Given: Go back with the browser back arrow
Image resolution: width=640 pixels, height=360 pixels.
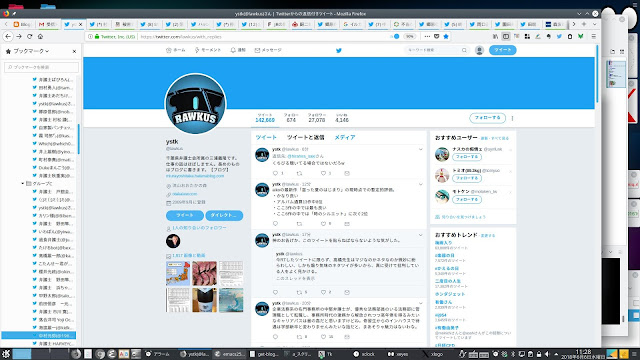Looking at the screenshot, I should pos(8,36).
